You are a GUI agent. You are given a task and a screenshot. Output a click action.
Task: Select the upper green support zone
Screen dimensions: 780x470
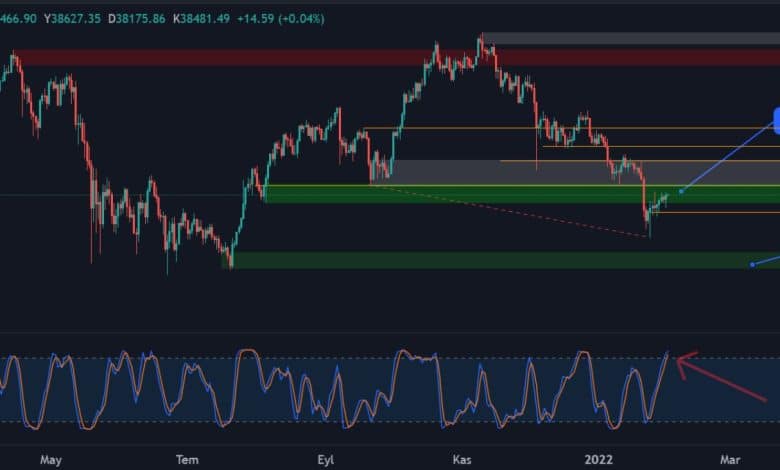pyautogui.click(x=450, y=194)
